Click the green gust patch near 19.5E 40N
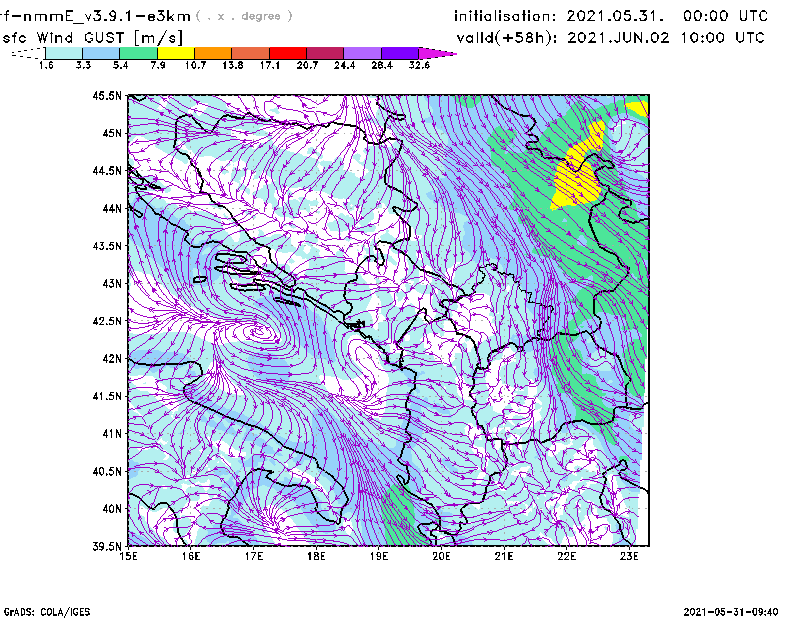The width and height of the screenshot is (800, 618). click(x=403, y=518)
